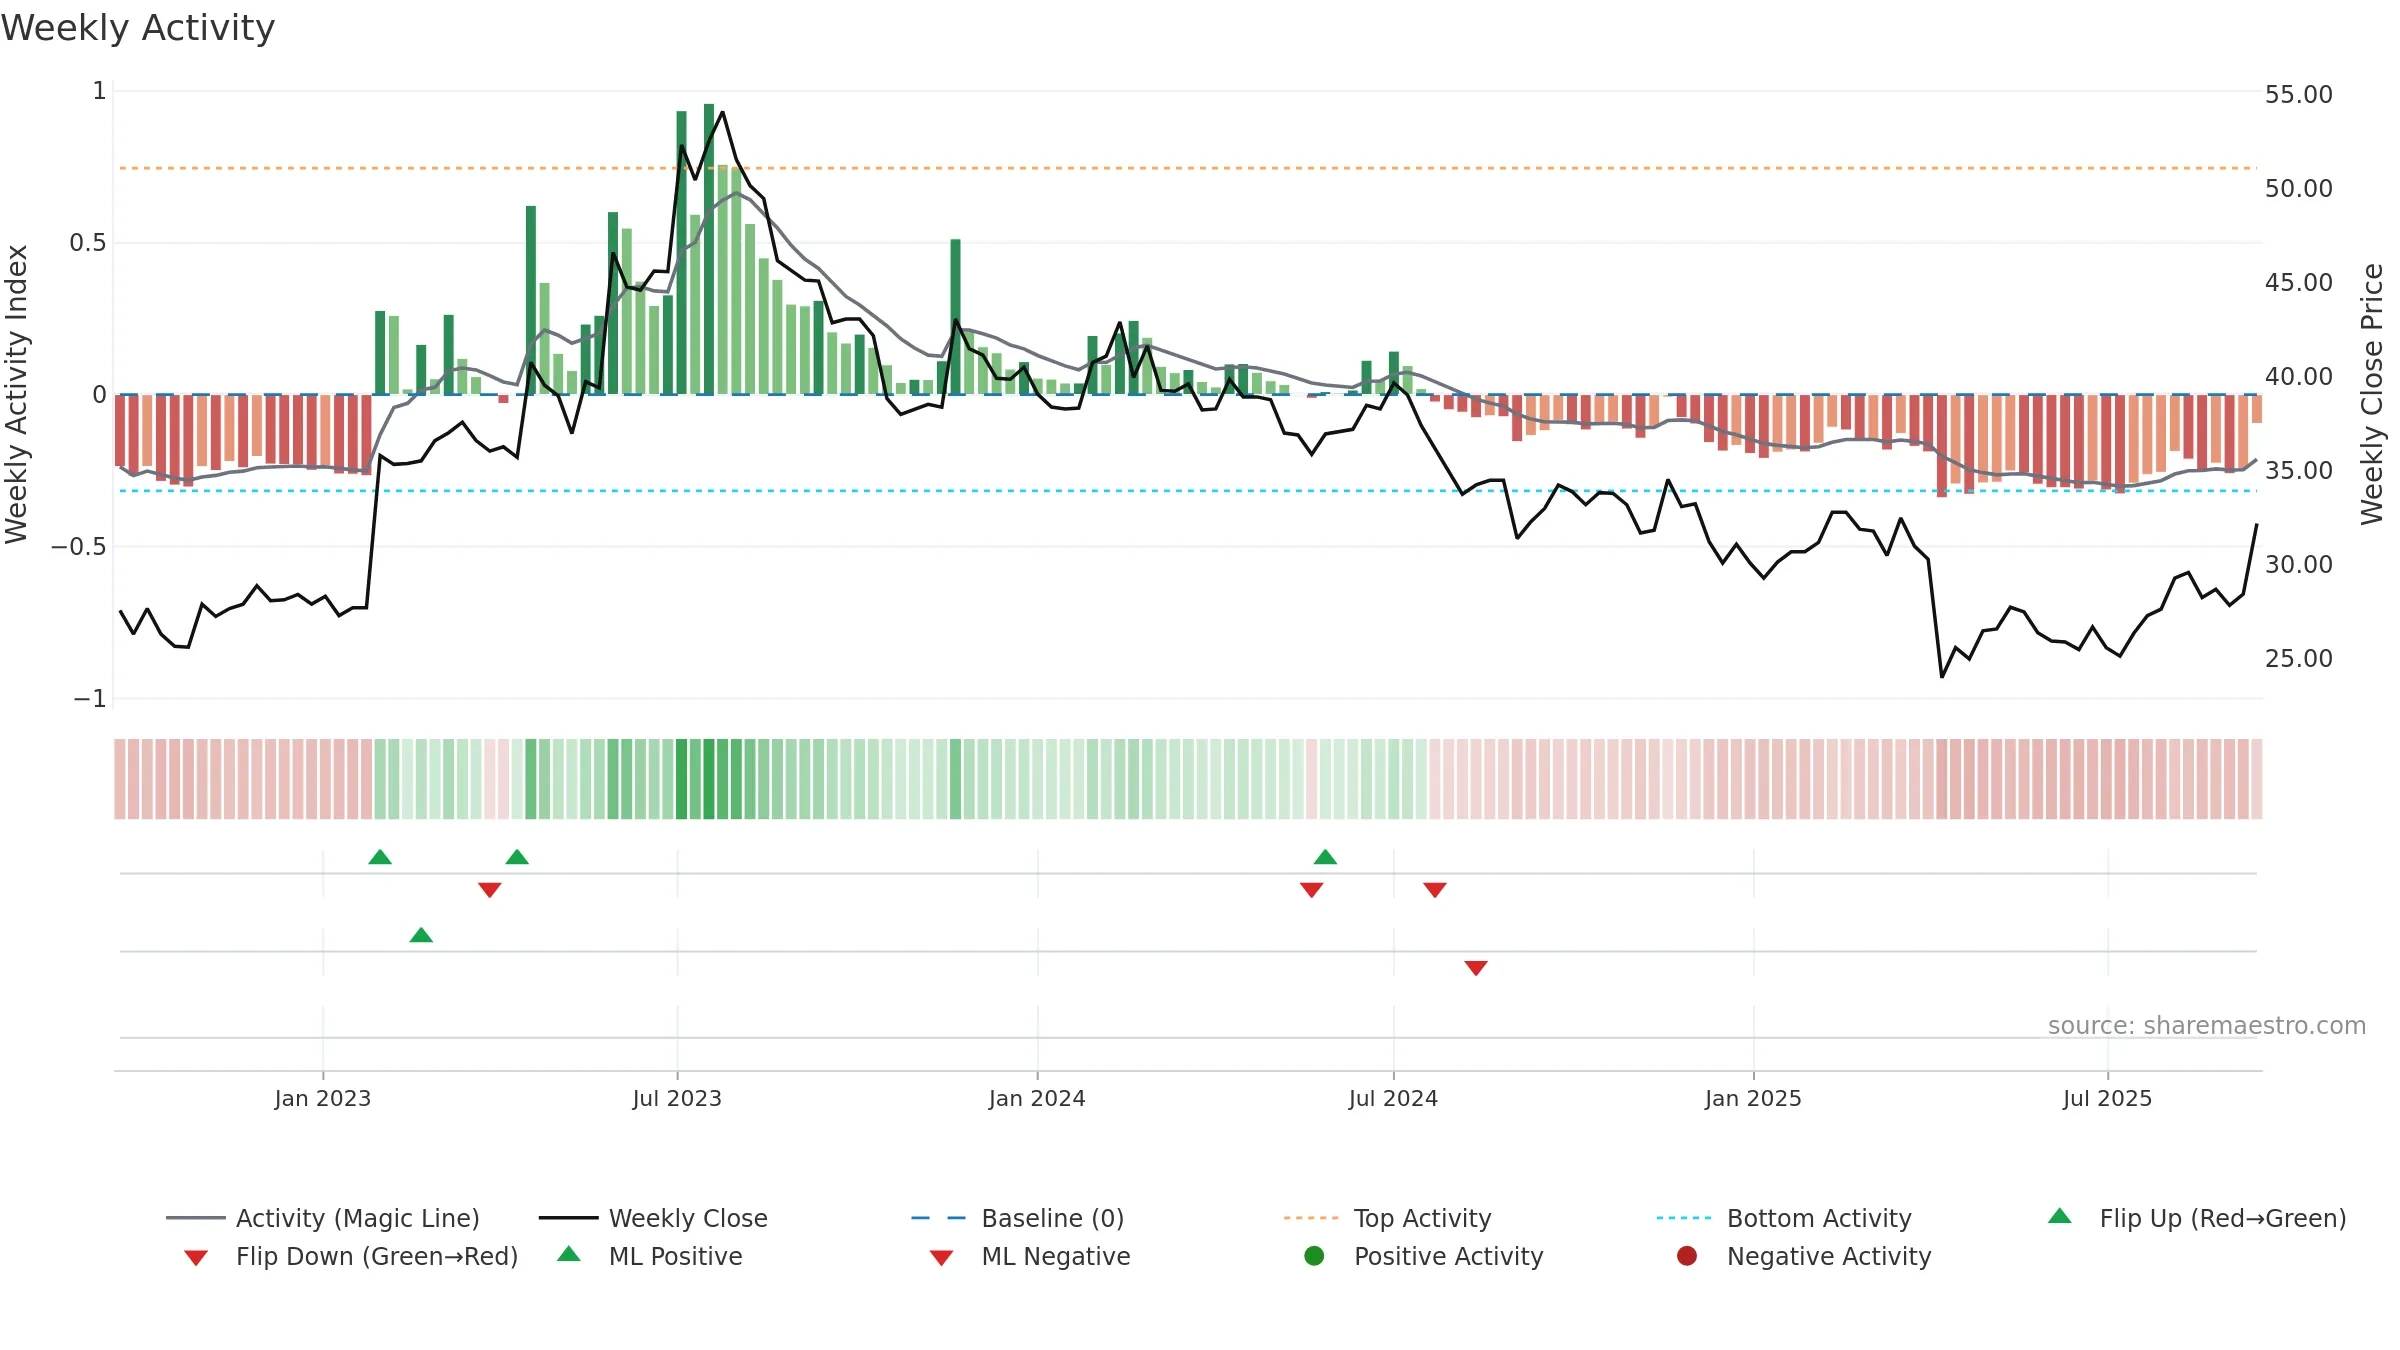
Task: Click the Jan 2024 x-axis label
Action: pyautogui.click(x=1037, y=1099)
